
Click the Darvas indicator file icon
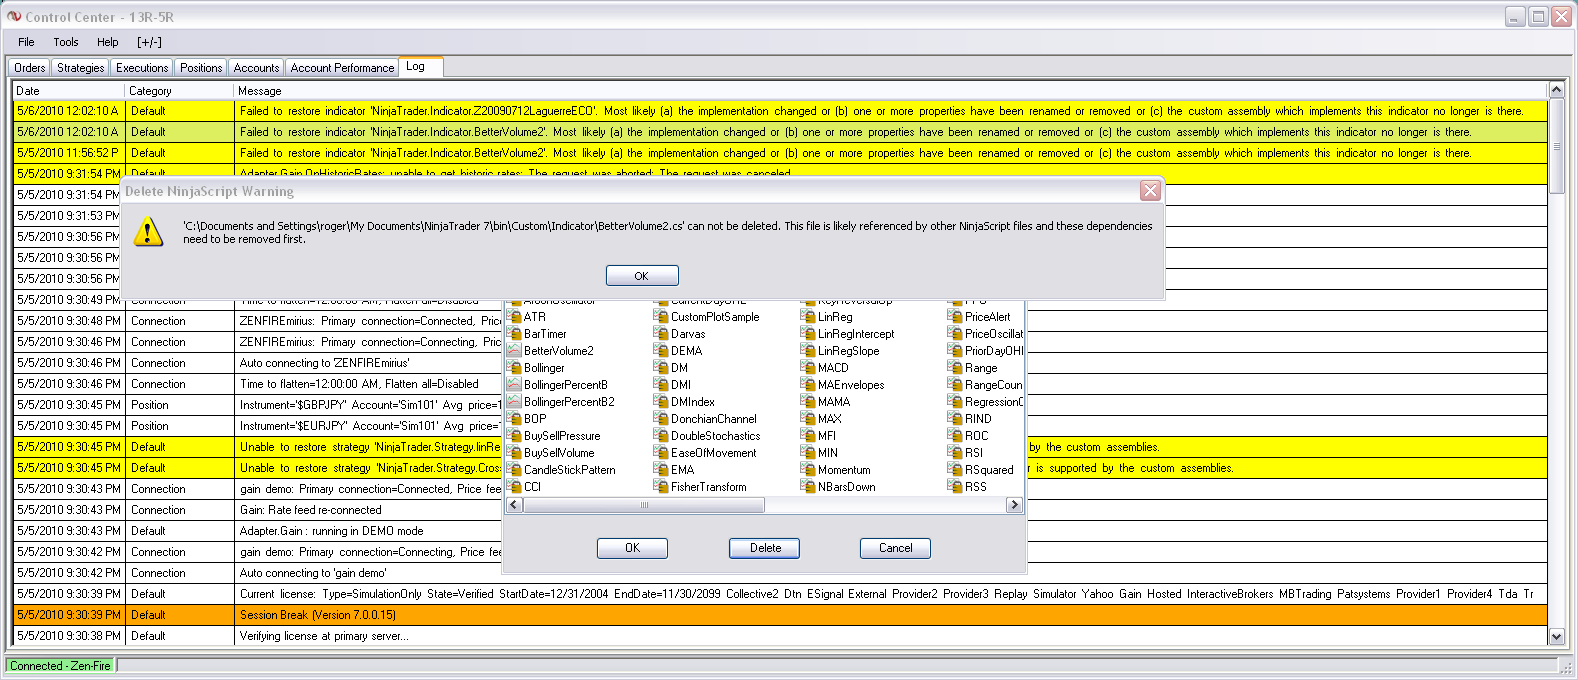661,334
